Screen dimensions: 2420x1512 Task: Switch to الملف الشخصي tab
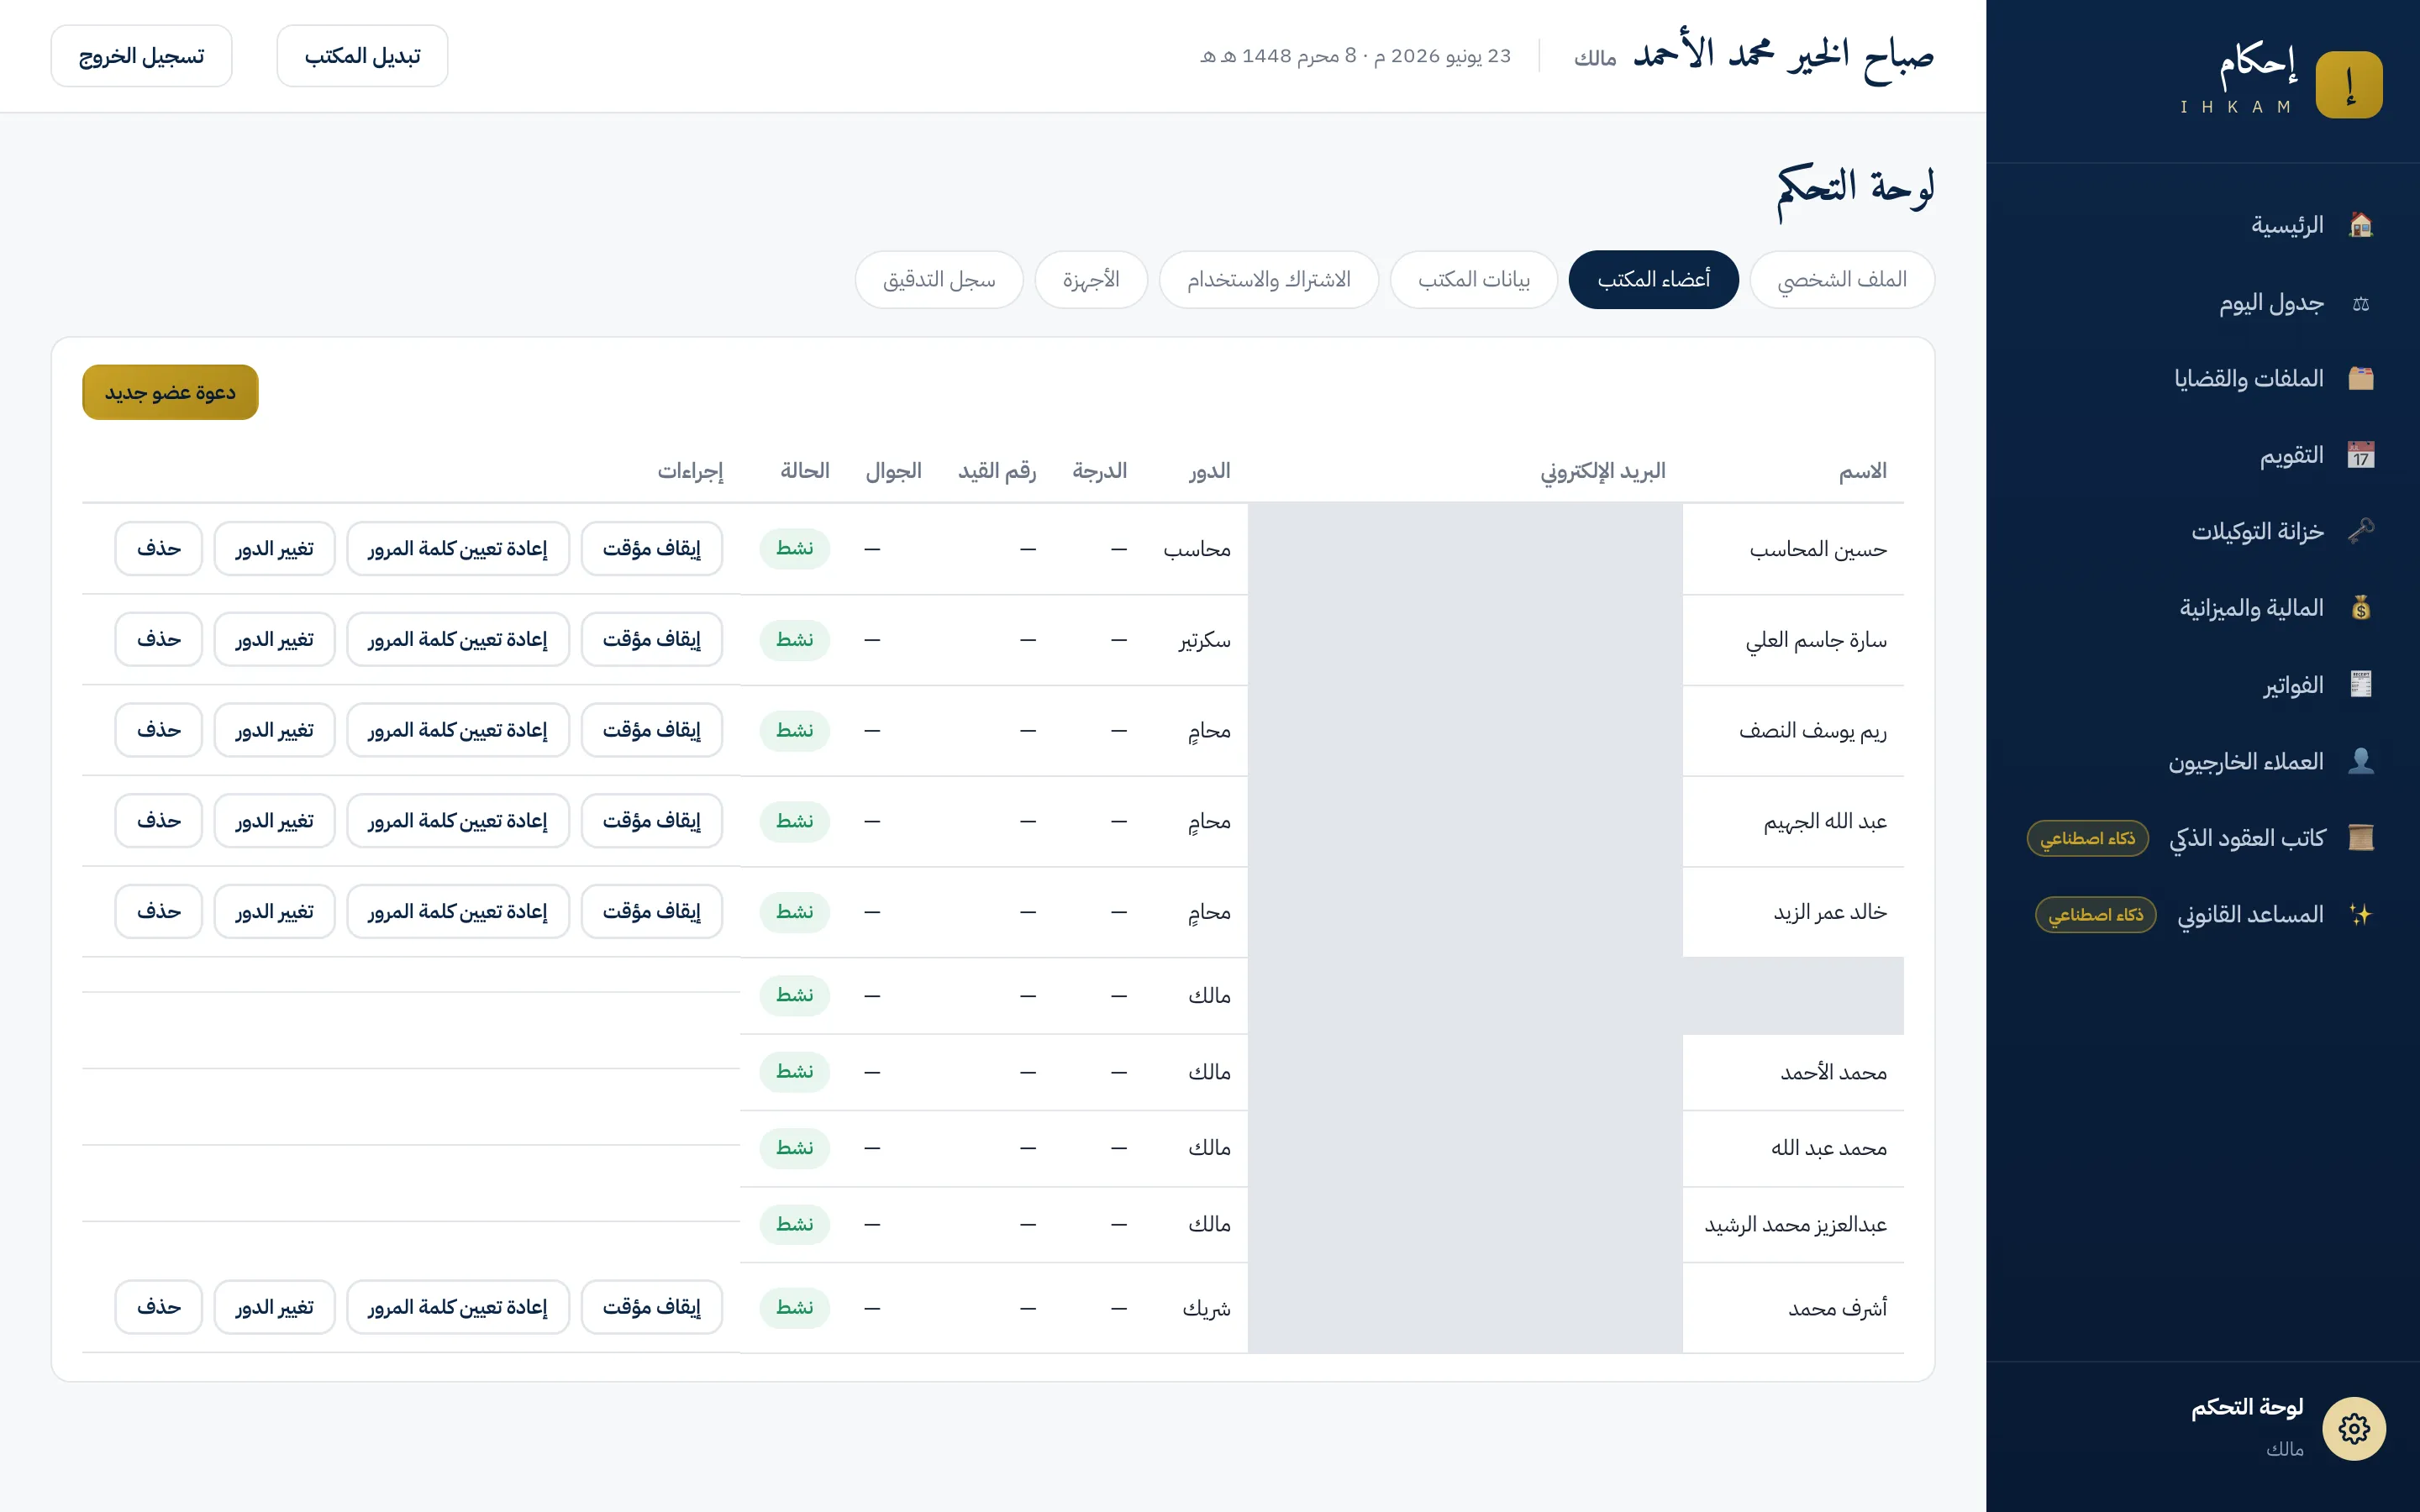pyautogui.click(x=1841, y=280)
